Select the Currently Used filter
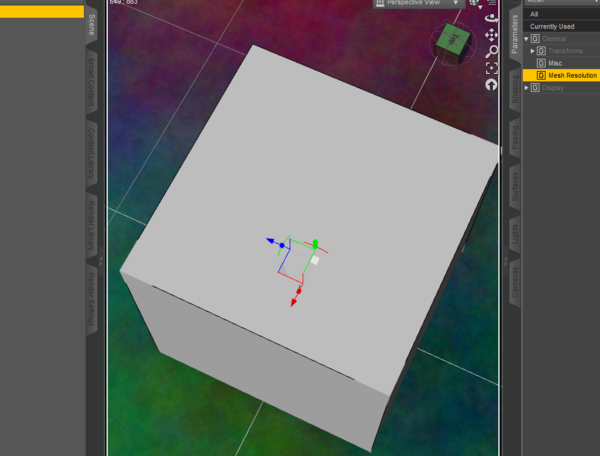This screenshot has height=456, width=600. (x=561, y=26)
